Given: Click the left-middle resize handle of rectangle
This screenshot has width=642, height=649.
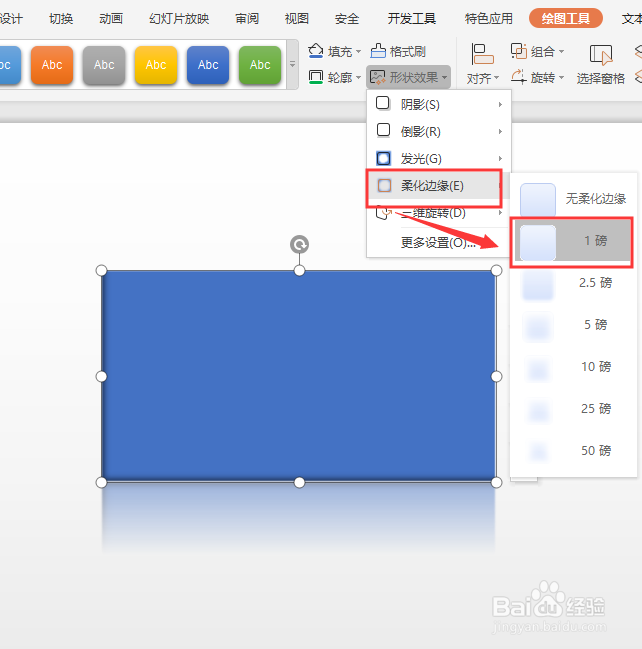Looking at the screenshot, I should [x=101, y=376].
